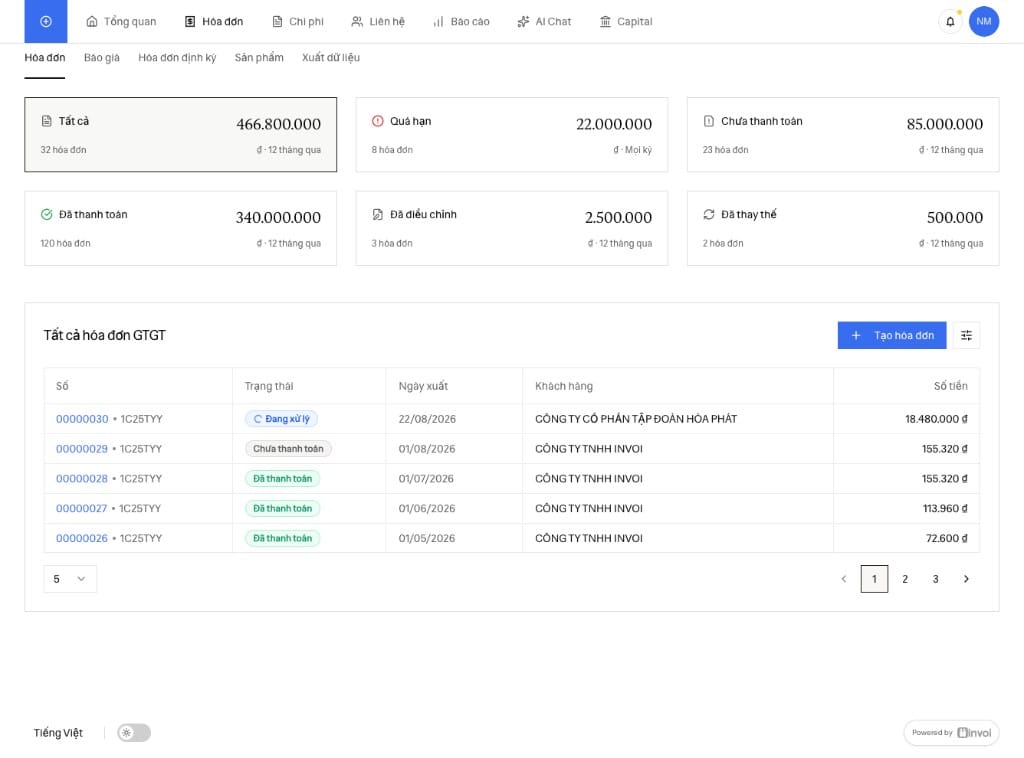Open invoice 00000026
The height and width of the screenshot is (758, 1024).
pos(82,539)
